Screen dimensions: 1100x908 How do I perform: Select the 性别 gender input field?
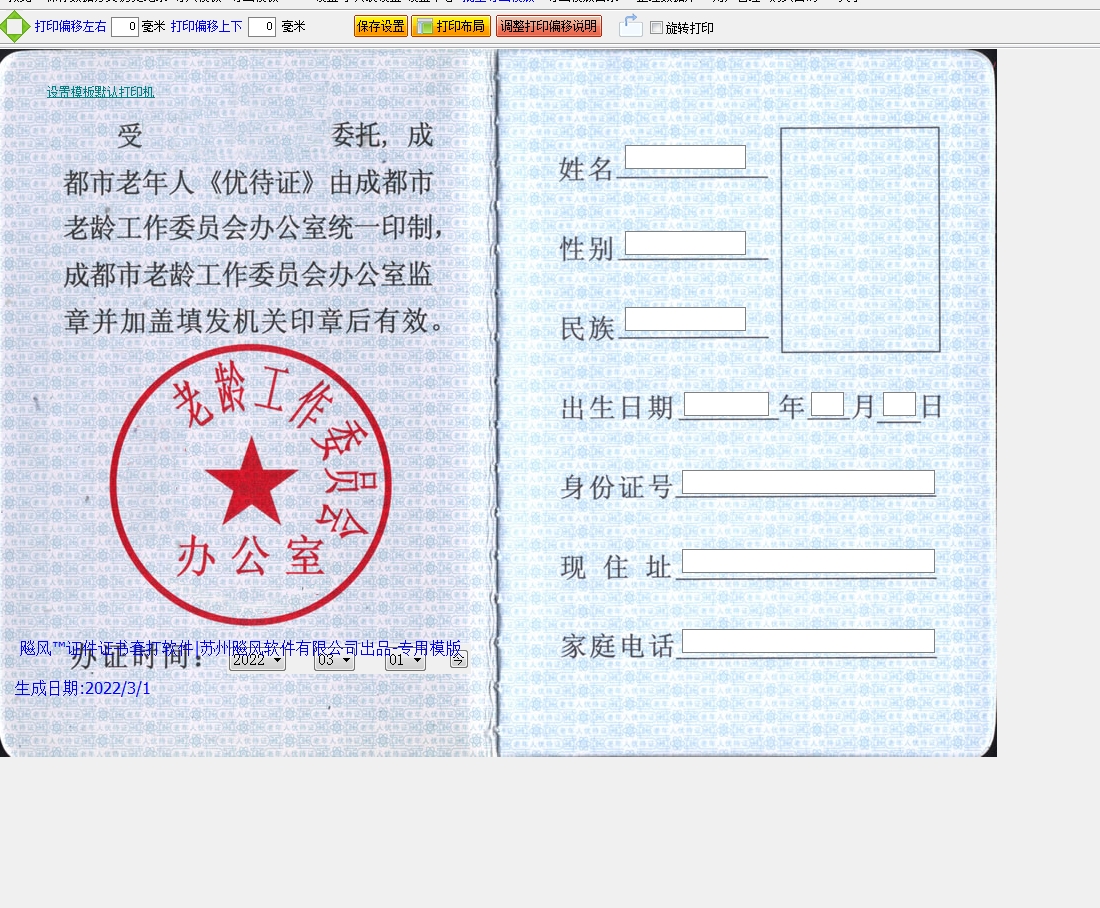(685, 243)
